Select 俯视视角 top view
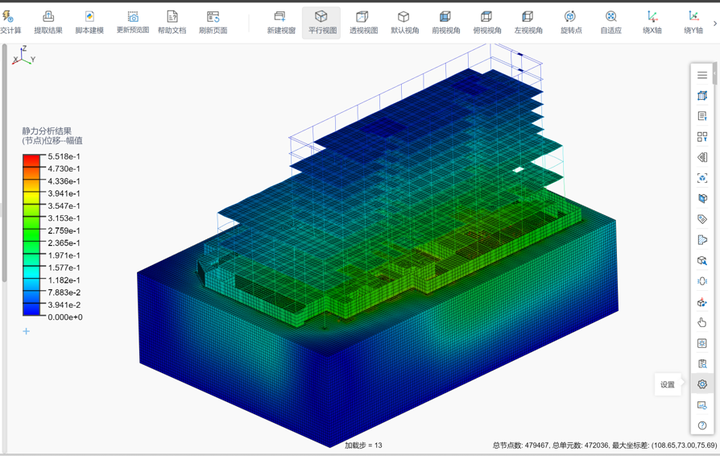720x456 pixels. pos(486,21)
